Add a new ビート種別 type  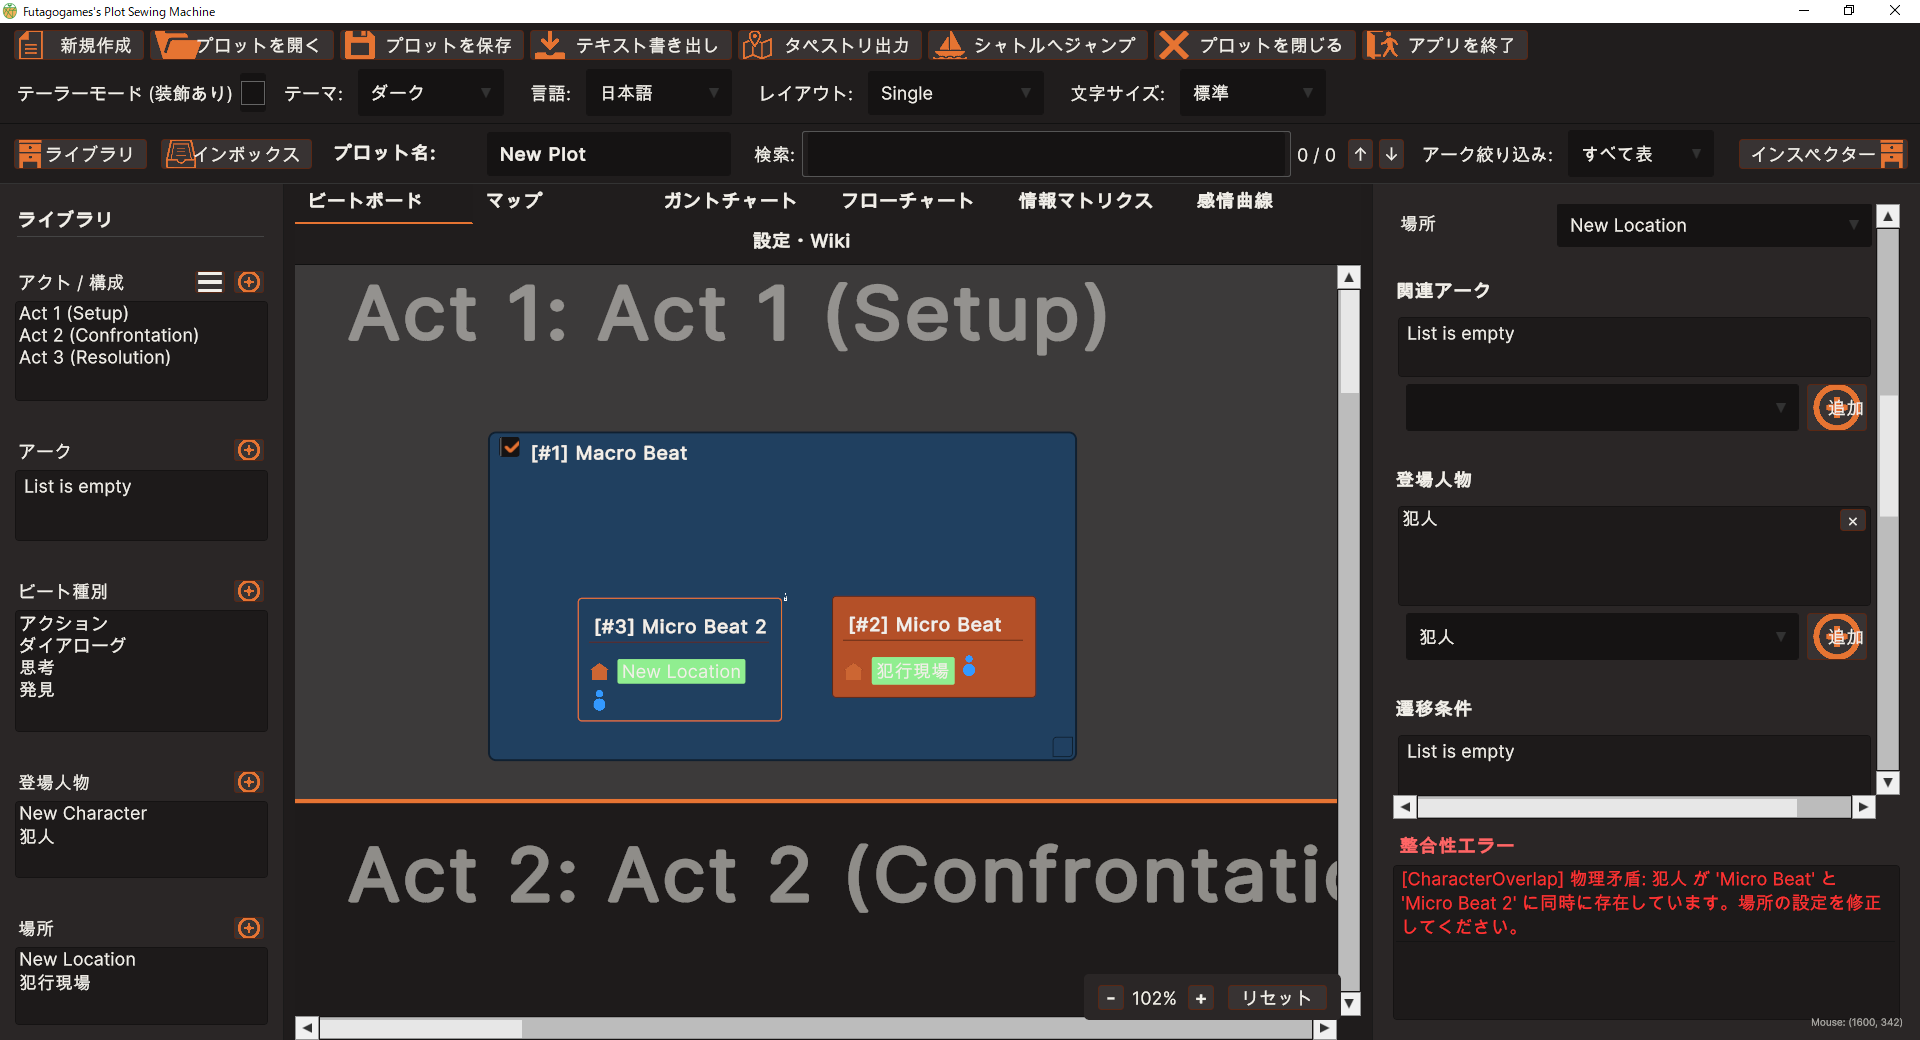pyautogui.click(x=249, y=591)
